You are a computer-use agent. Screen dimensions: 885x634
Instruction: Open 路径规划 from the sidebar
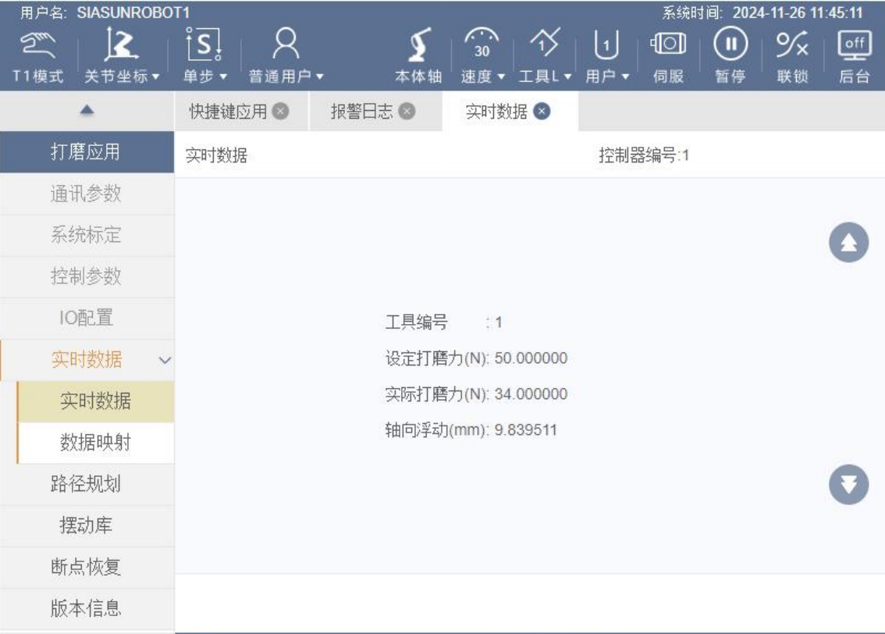point(86,484)
